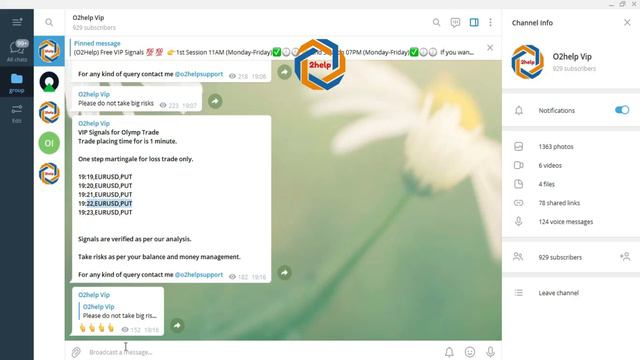Image resolution: width=640 pixels, height=360 pixels.
Task: Open the three-dot channel options menu
Action: [x=490, y=22]
